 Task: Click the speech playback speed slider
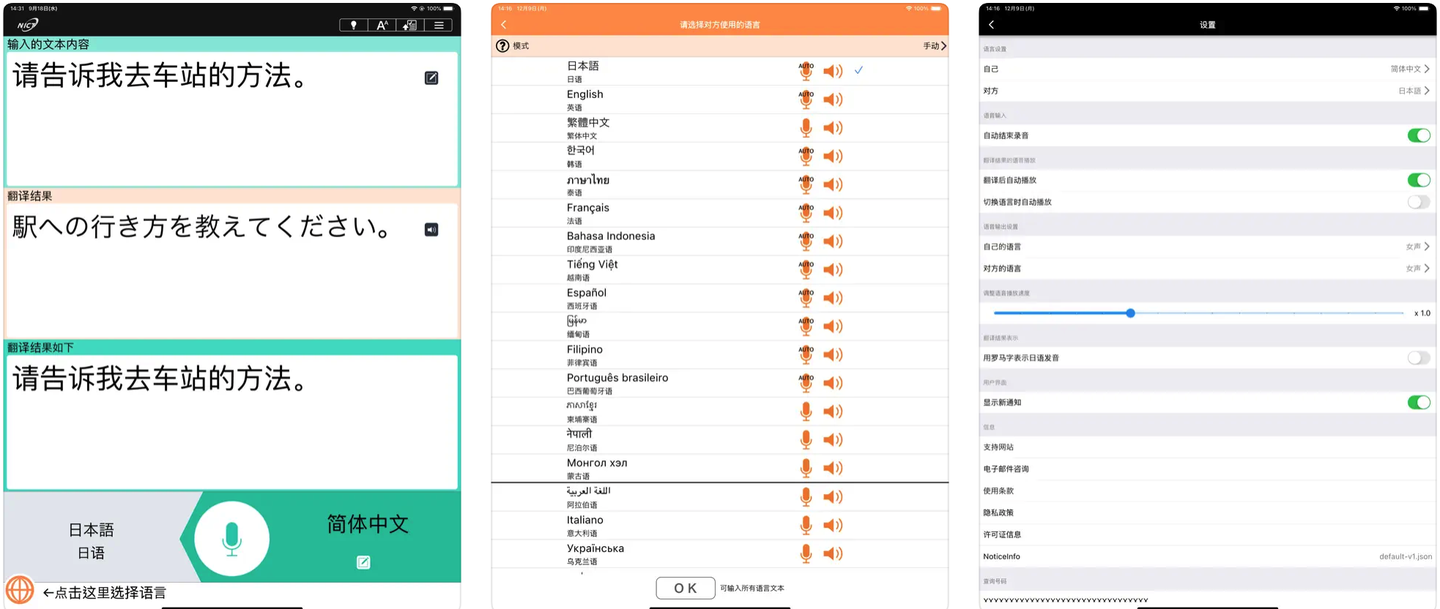coord(1129,313)
